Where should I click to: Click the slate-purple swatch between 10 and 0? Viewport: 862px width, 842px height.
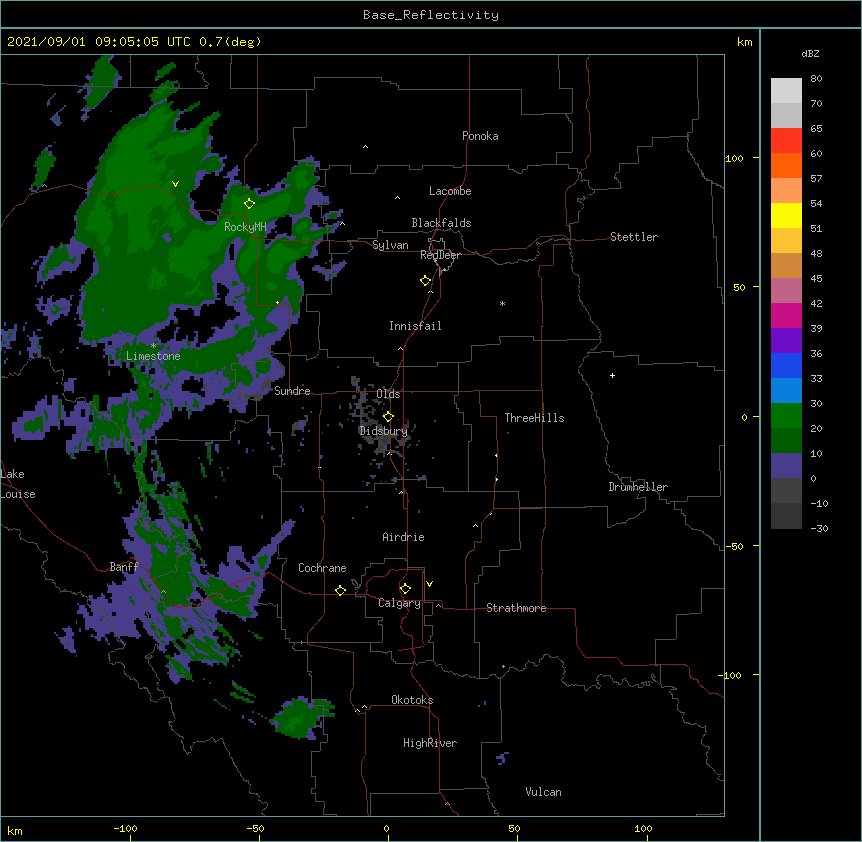coord(786,466)
